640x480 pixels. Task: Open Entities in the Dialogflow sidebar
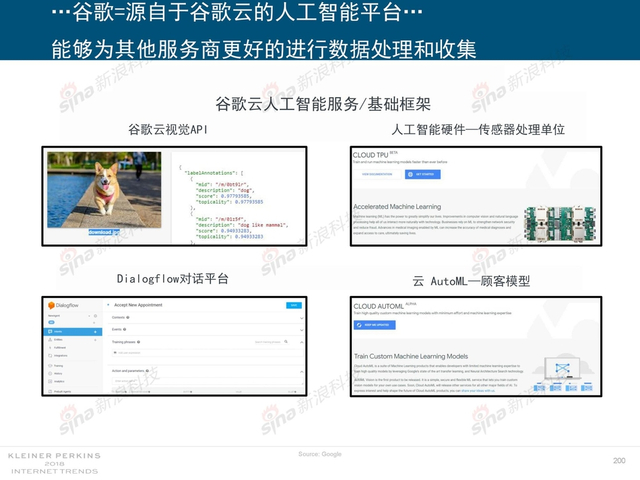[58, 340]
